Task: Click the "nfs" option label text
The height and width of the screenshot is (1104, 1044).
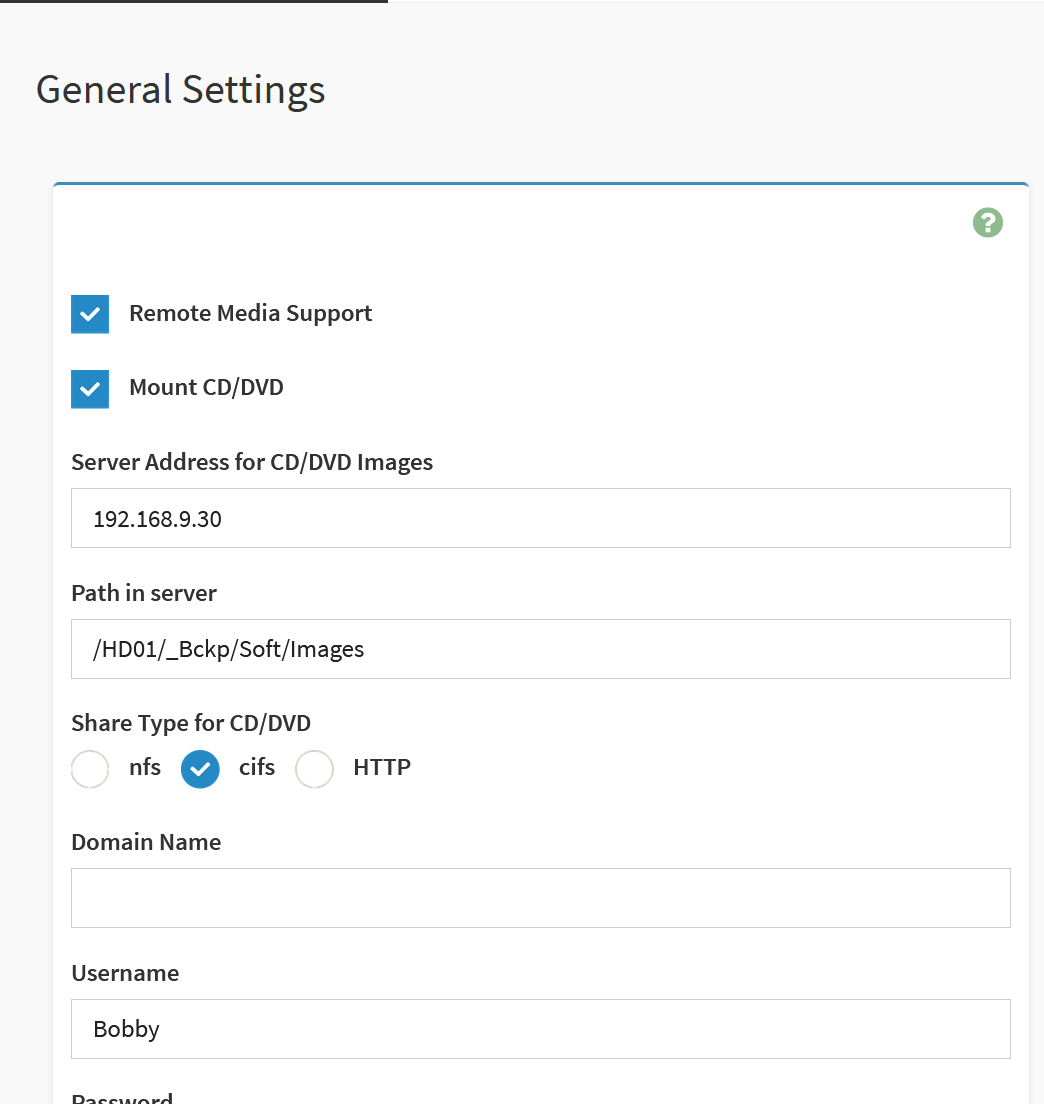Action: tap(145, 768)
